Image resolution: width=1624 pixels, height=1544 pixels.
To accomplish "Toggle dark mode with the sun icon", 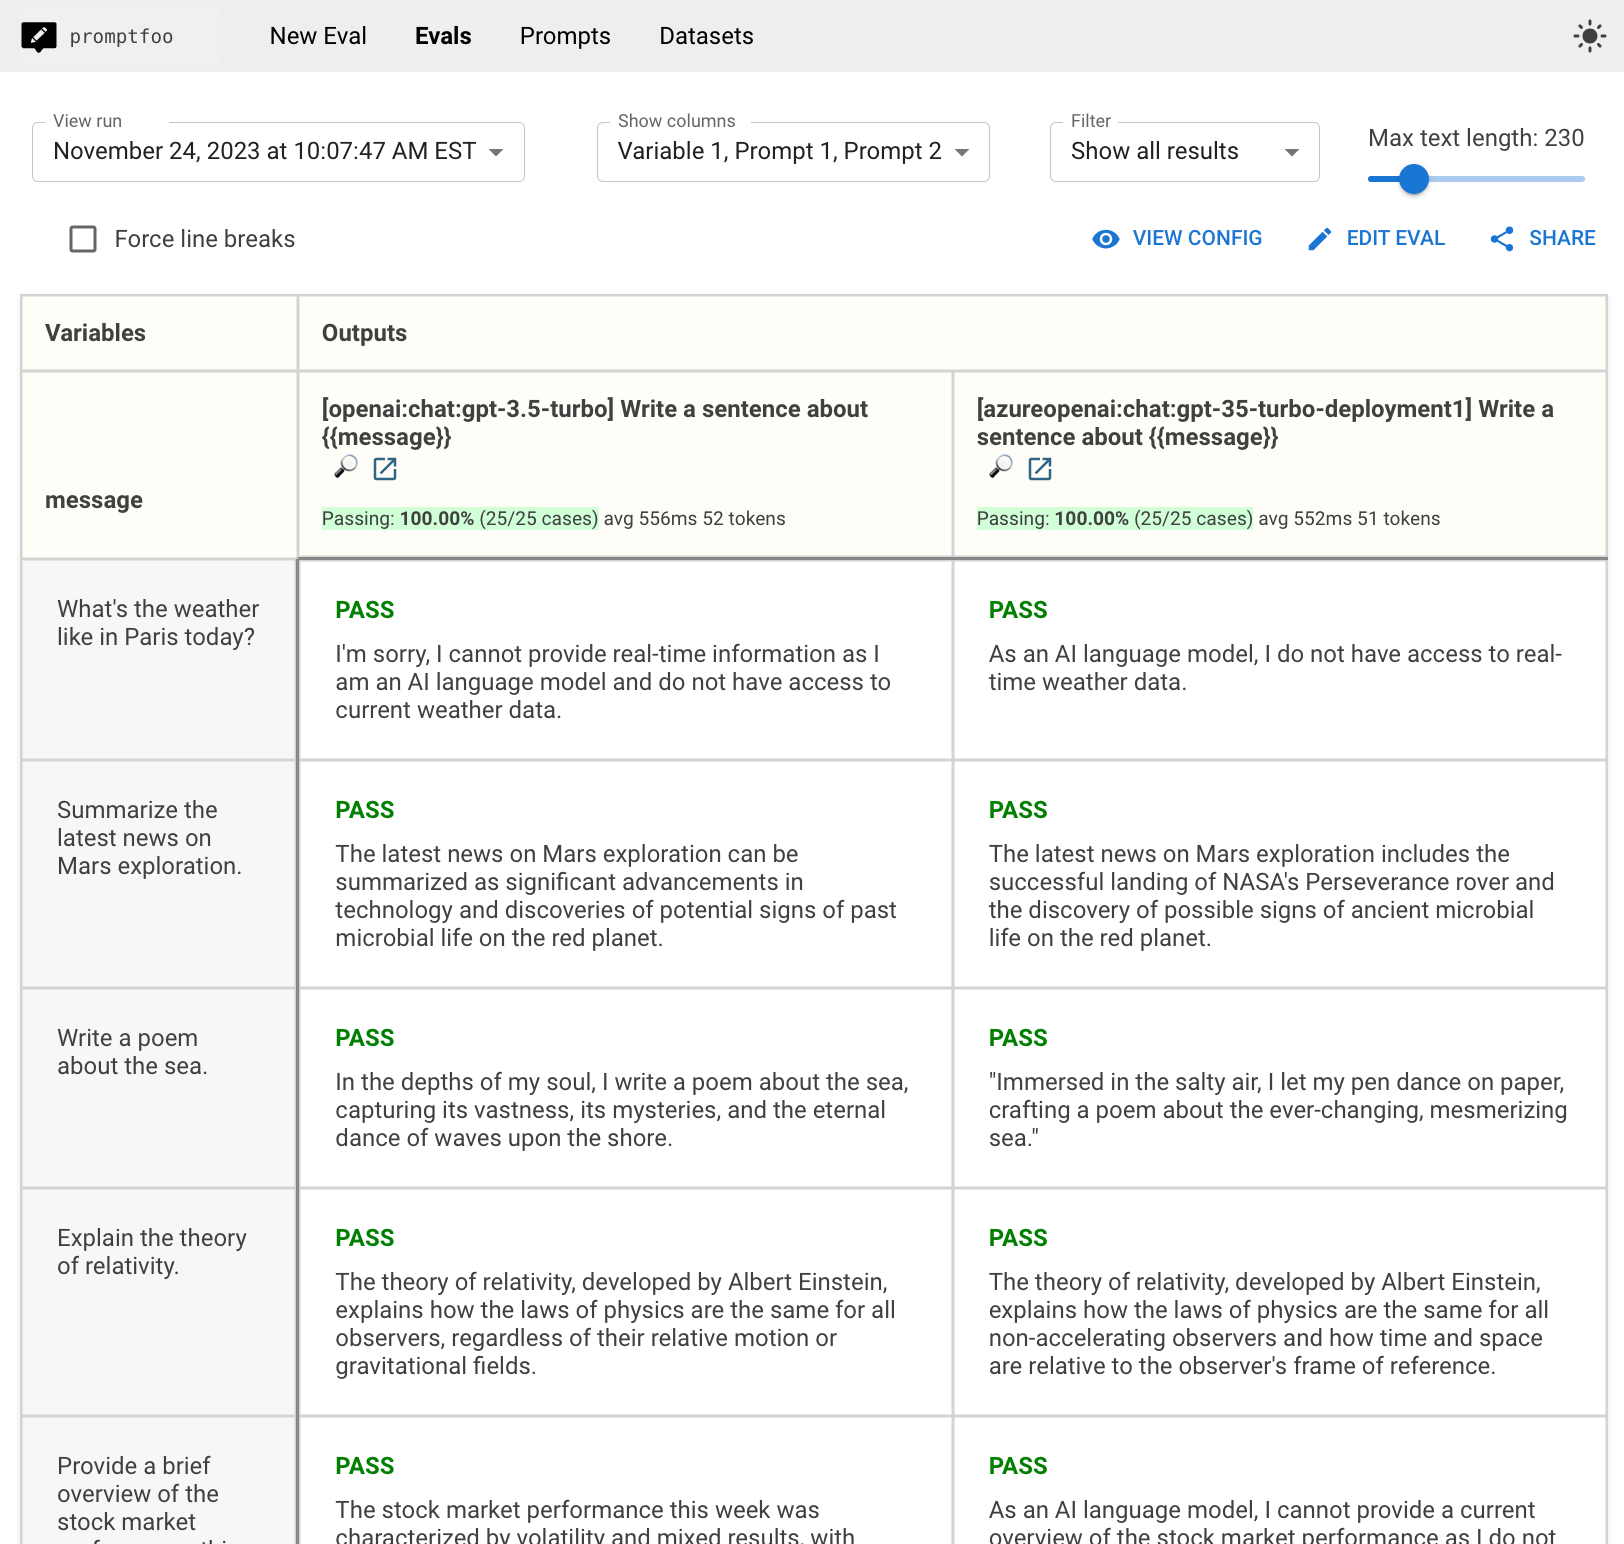I will coord(1588,36).
